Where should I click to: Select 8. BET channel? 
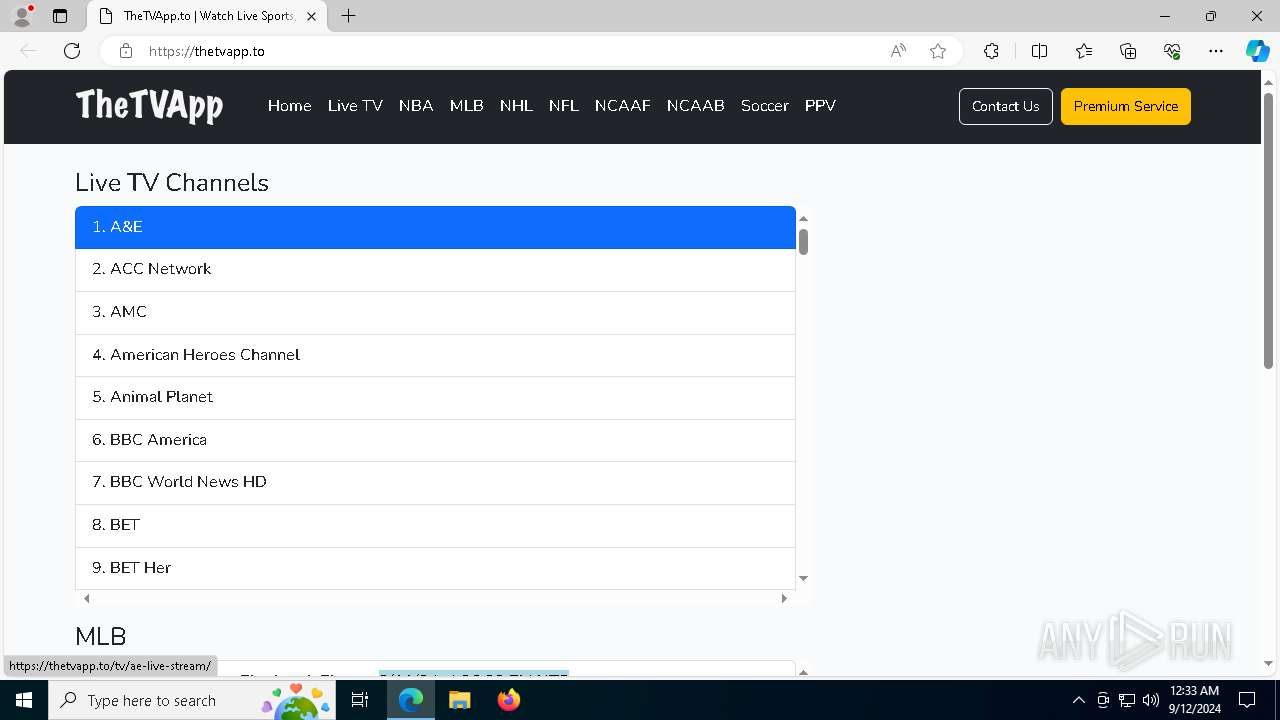435,525
